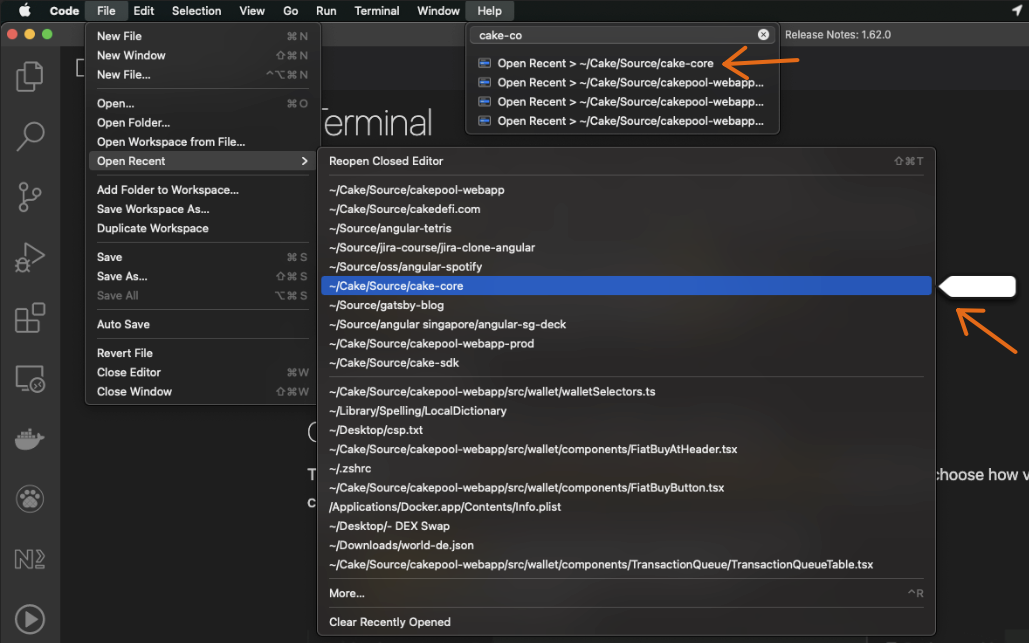Open recent folder ~/Source/angular-tetris
The height and width of the screenshot is (643, 1029).
626,228
